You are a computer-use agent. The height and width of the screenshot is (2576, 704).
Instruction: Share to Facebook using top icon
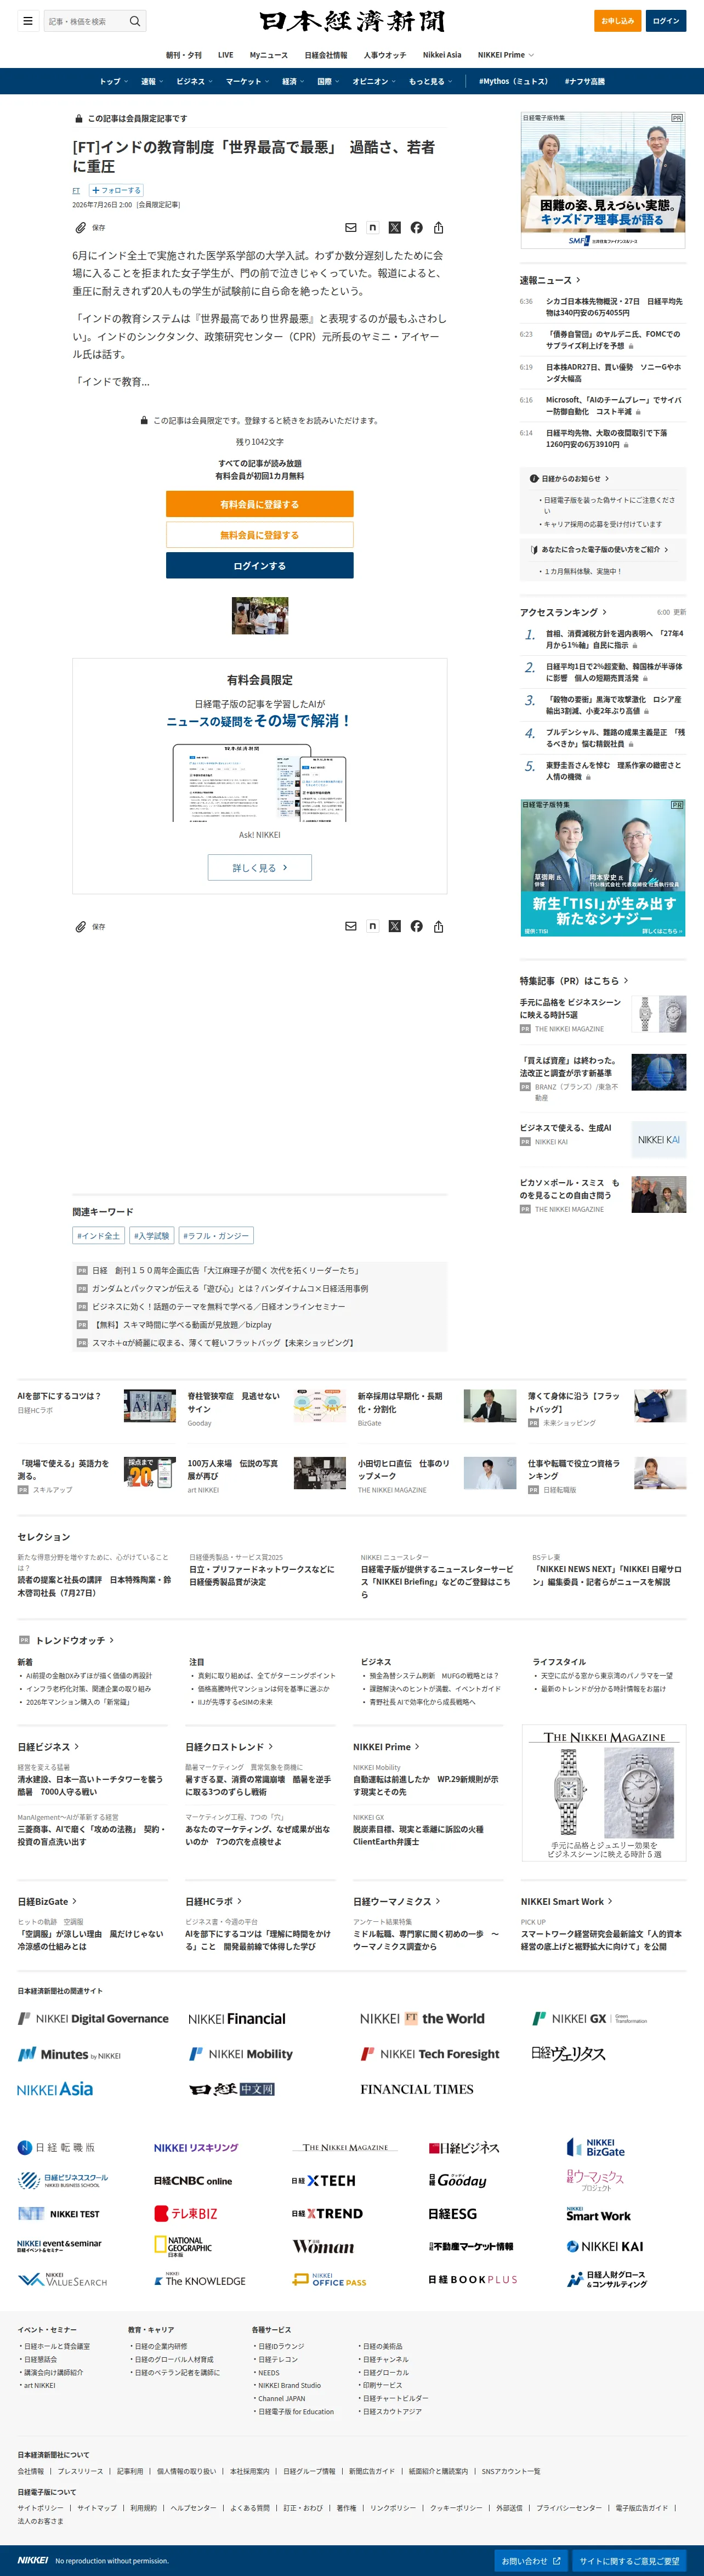(x=416, y=228)
